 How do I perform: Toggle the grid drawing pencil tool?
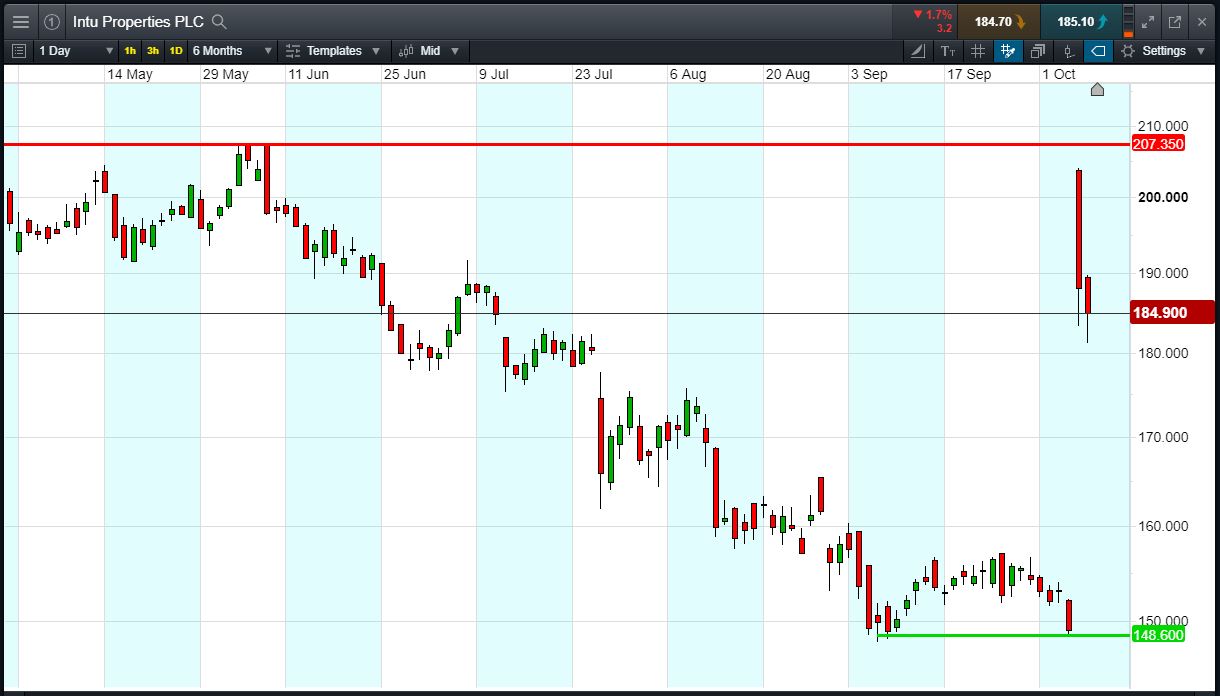[x=1008, y=51]
